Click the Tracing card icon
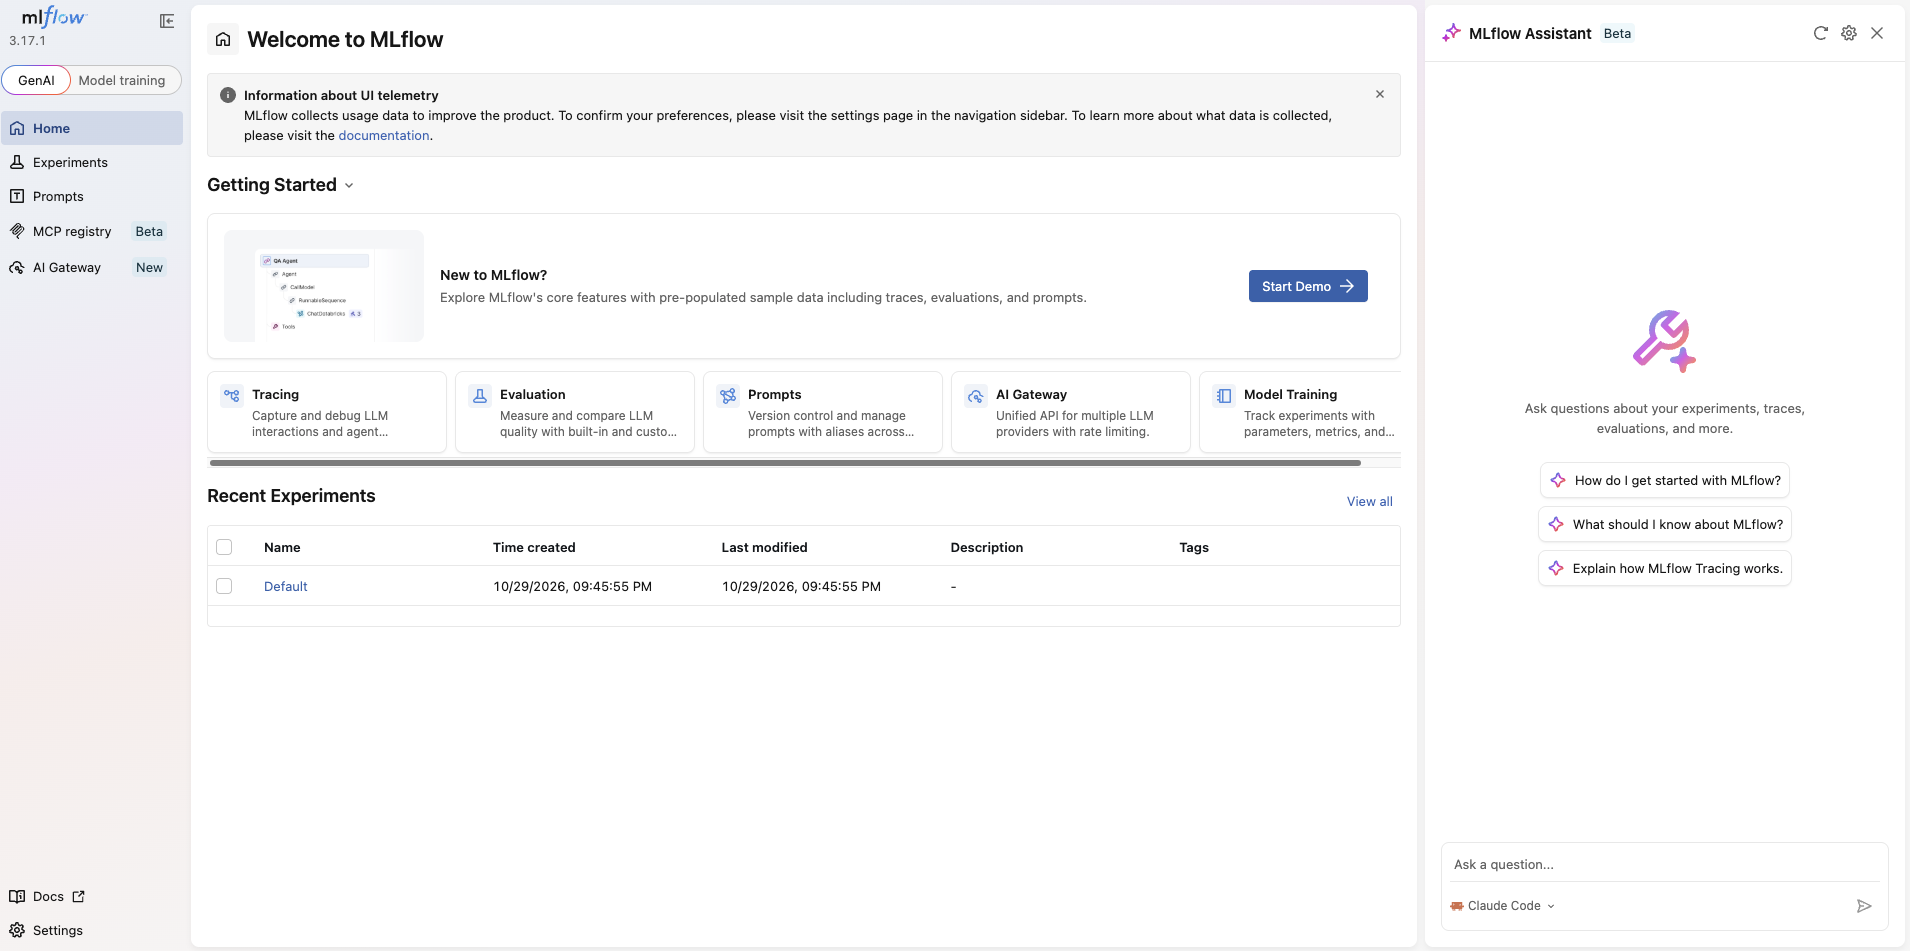The width and height of the screenshot is (1910, 951). 232,396
